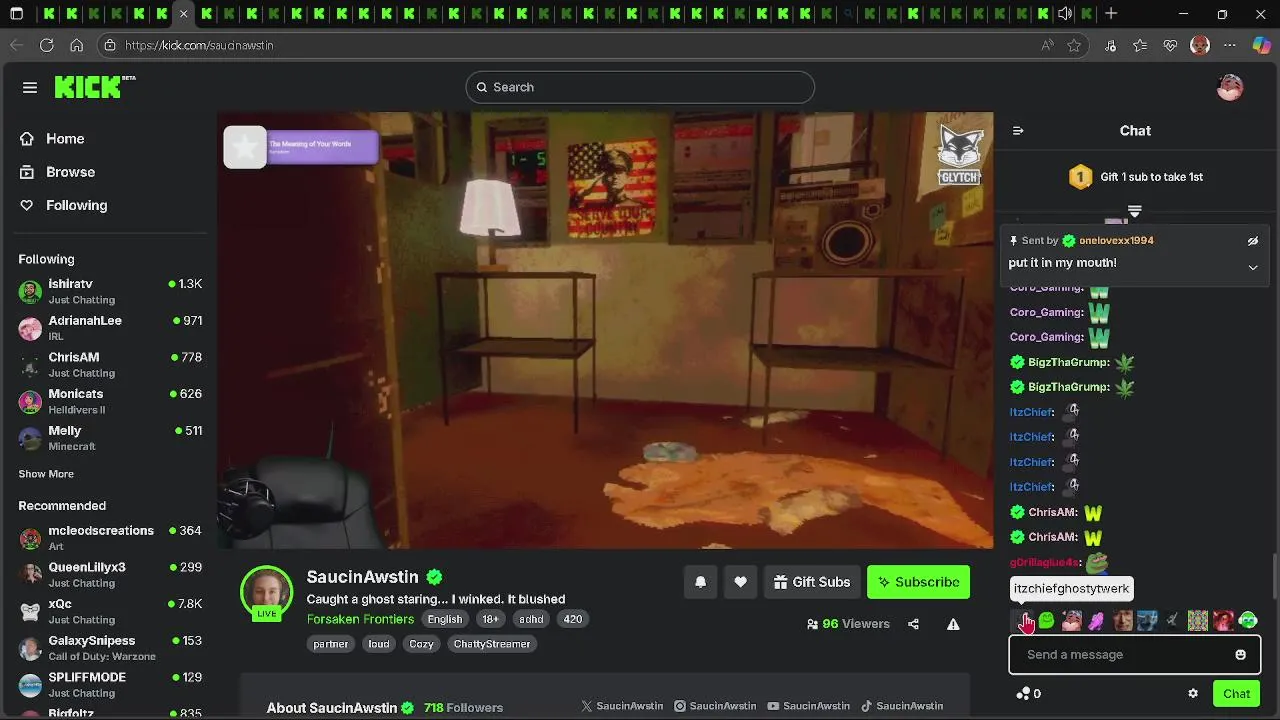Viewport: 1280px width, 720px height.
Task: Follow the channel with the heart button
Action: click(x=740, y=582)
